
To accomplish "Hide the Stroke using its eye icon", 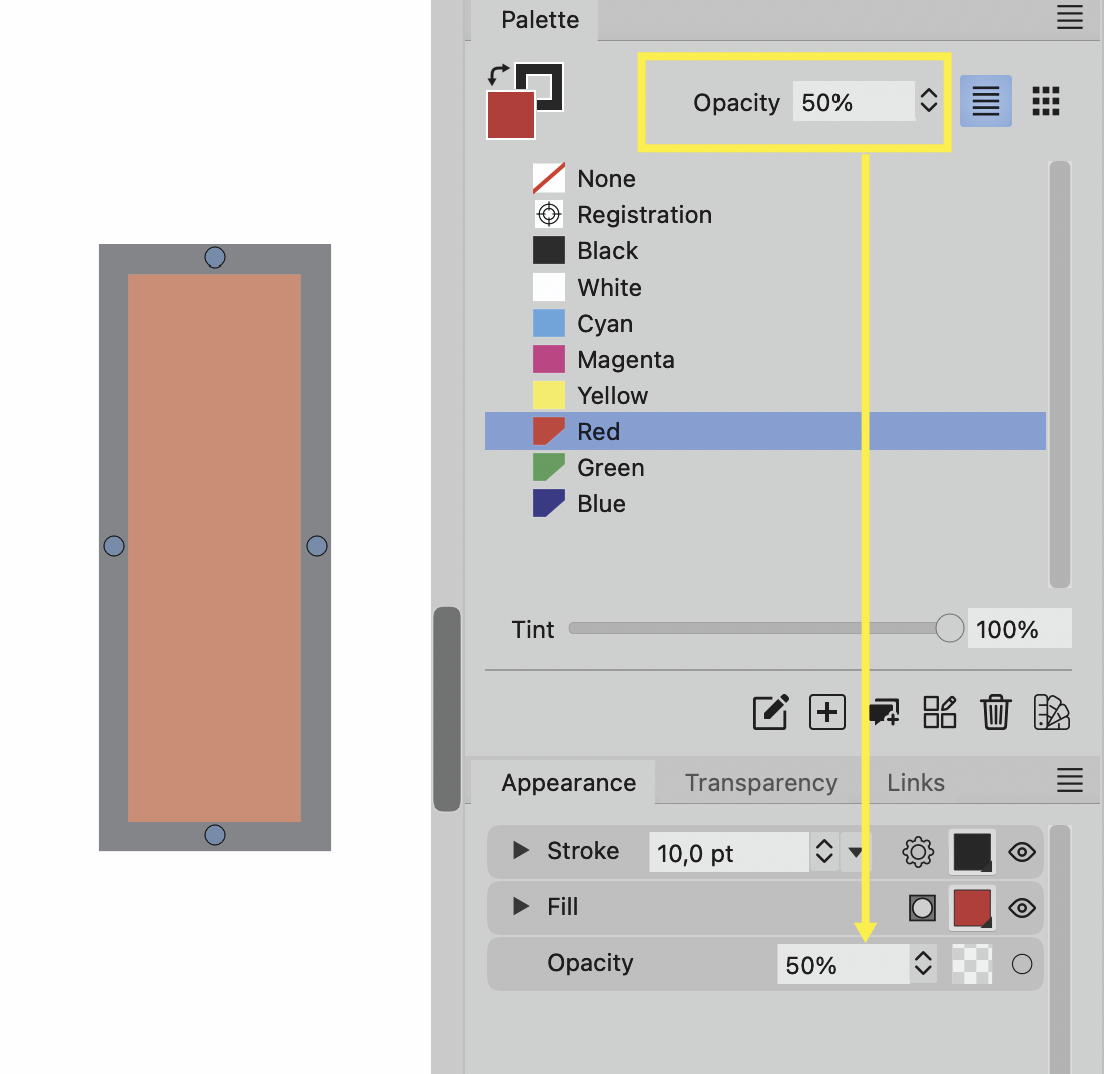I will pyautogui.click(x=1021, y=852).
